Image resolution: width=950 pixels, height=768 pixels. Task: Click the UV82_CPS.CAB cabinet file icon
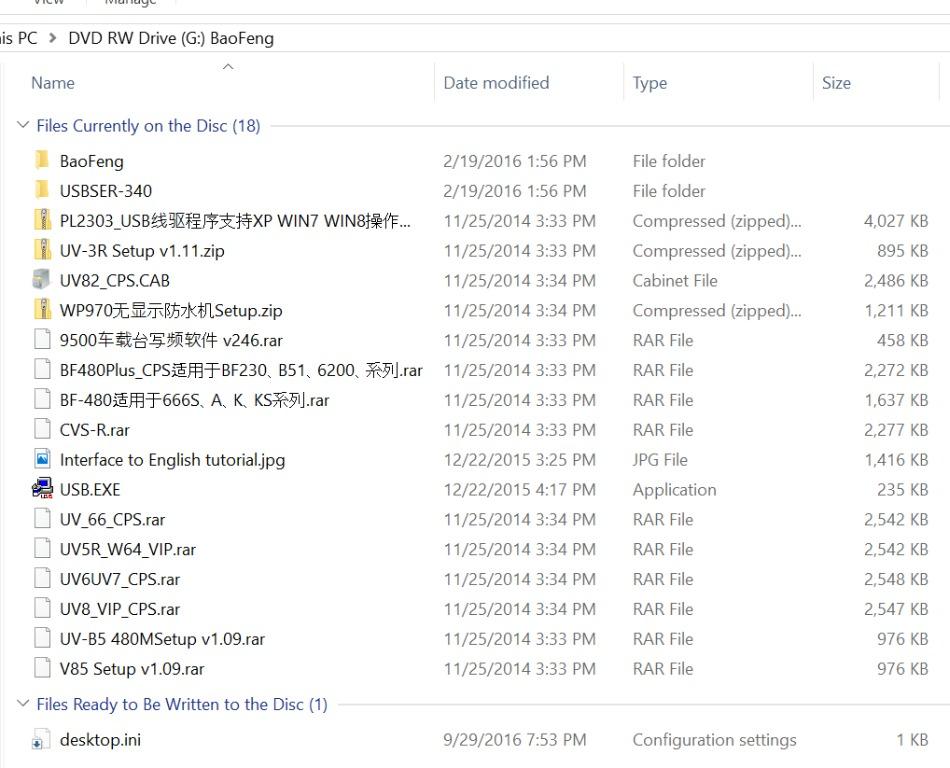[42, 281]
